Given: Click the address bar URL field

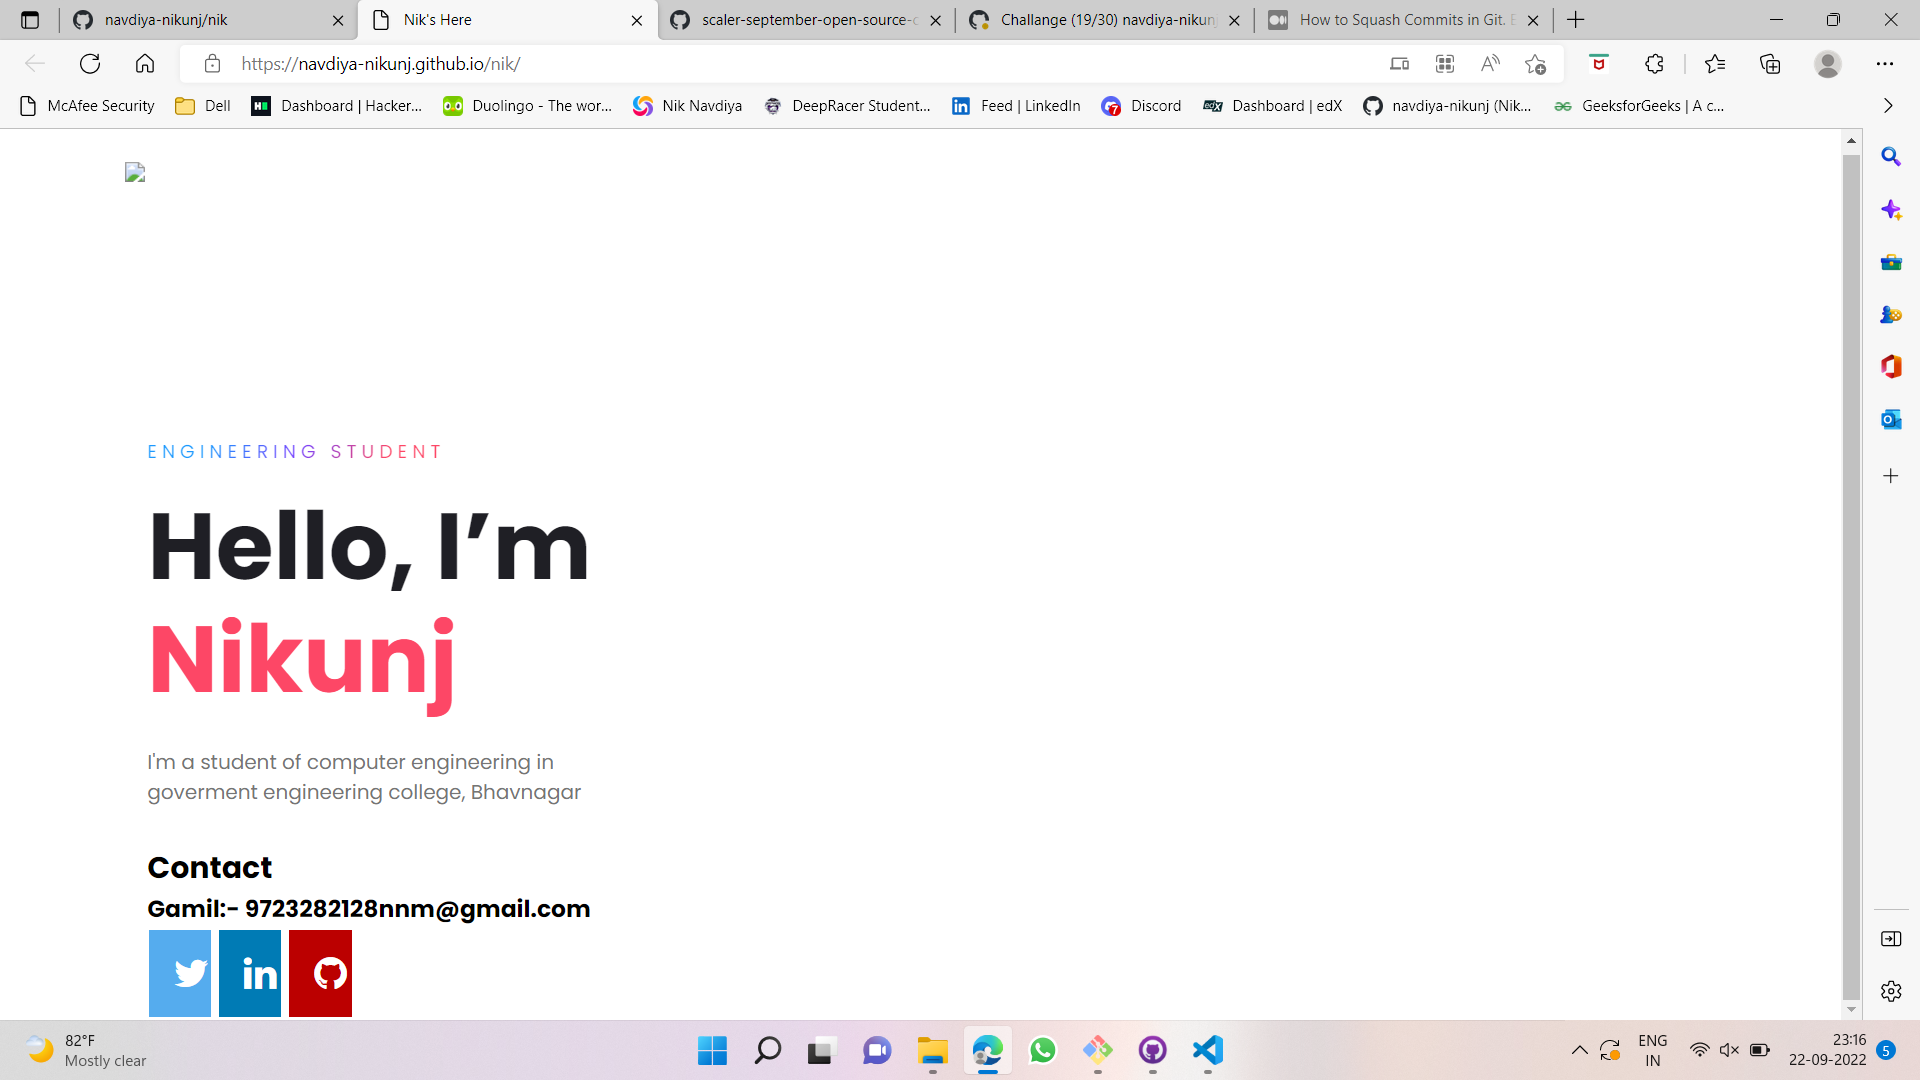Looking at the screenshot, I should (700, 64).
